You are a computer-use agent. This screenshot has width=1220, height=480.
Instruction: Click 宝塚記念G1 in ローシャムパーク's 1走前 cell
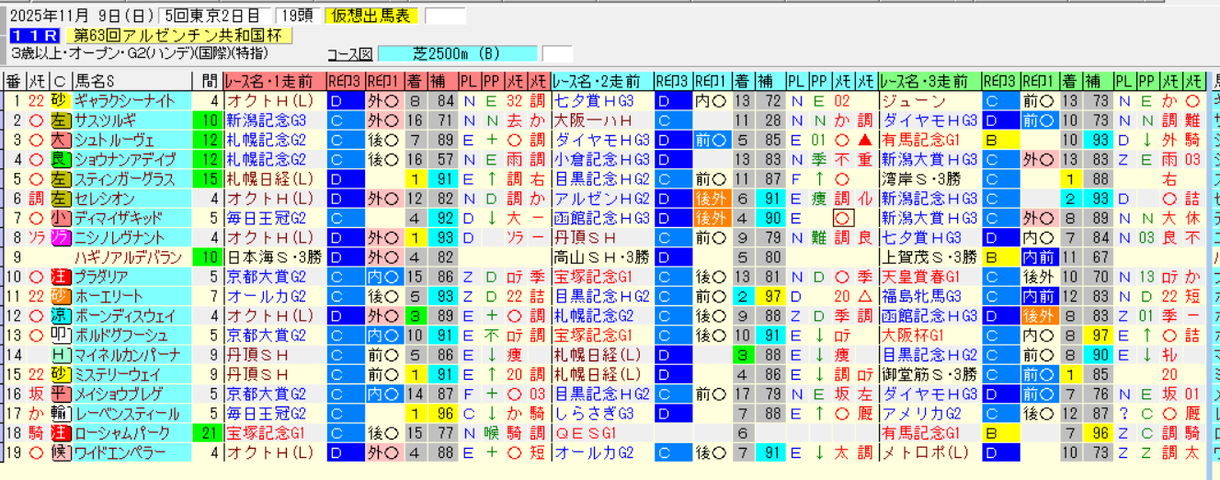pyautogui.click(x=264, y=432)
